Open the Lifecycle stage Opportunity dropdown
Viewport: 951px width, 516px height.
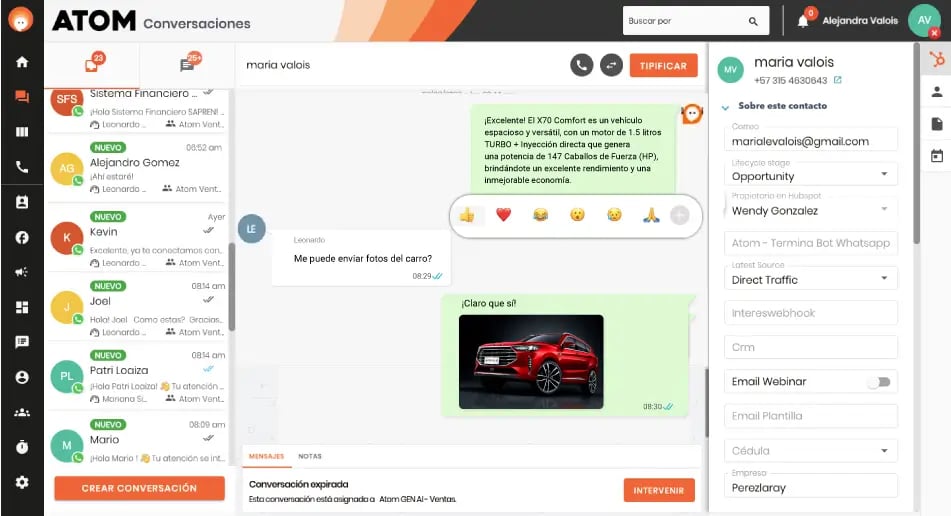pyautogui.click(x=810, y=176)
